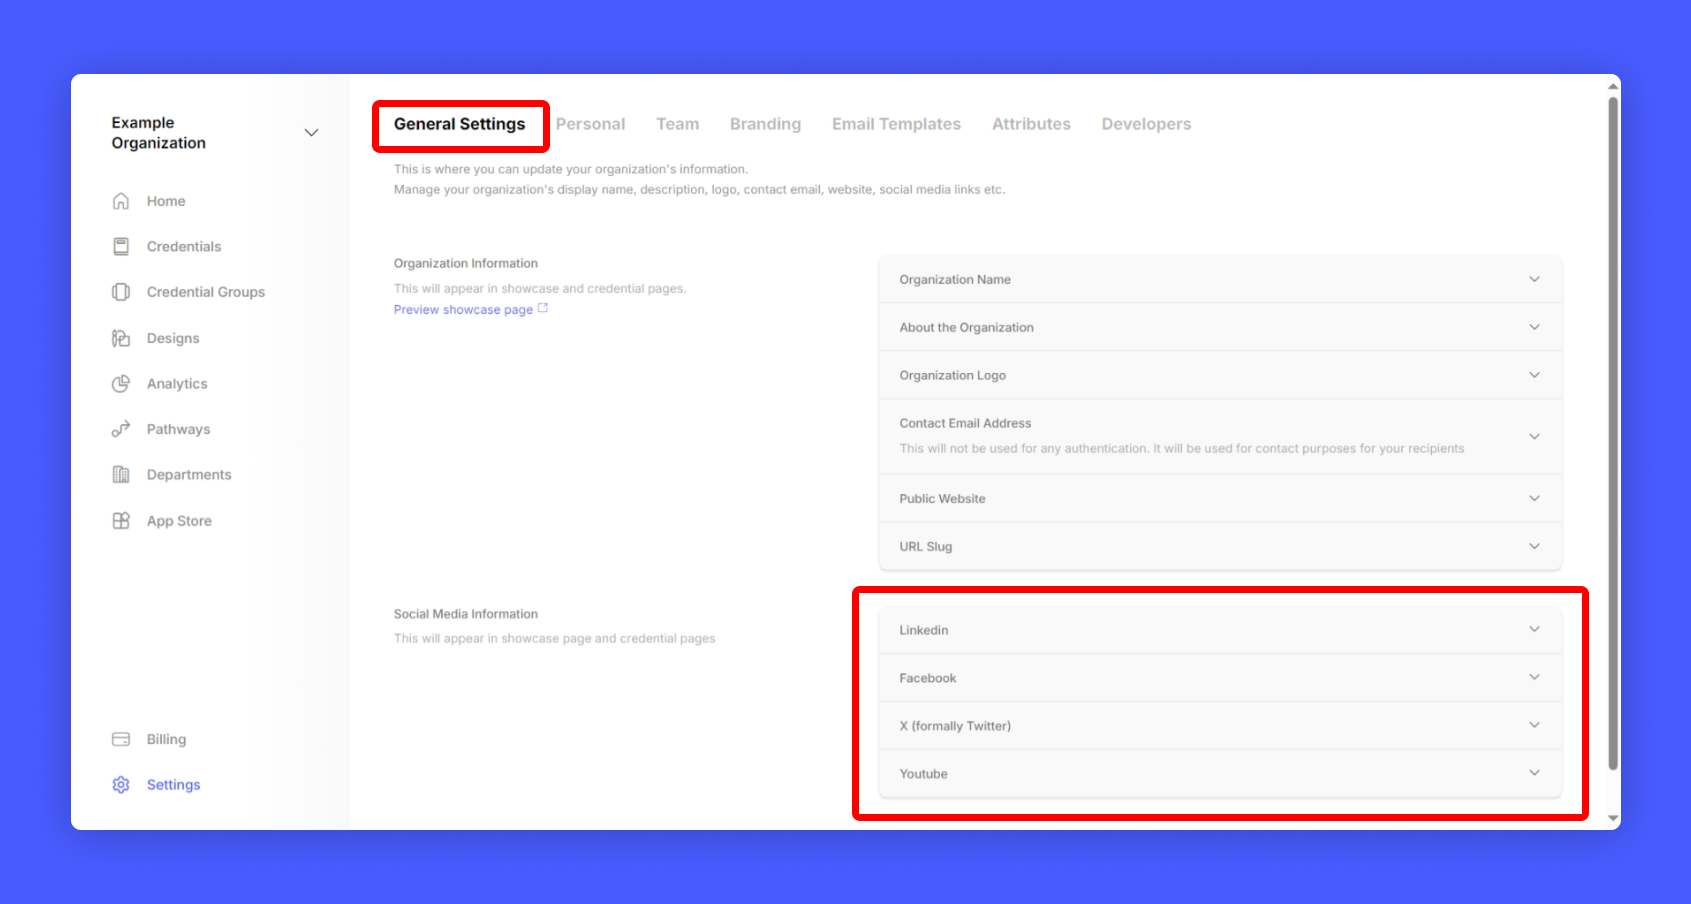Expand the Youtube row chevron
The image size is (1691, 904).
1534,773
